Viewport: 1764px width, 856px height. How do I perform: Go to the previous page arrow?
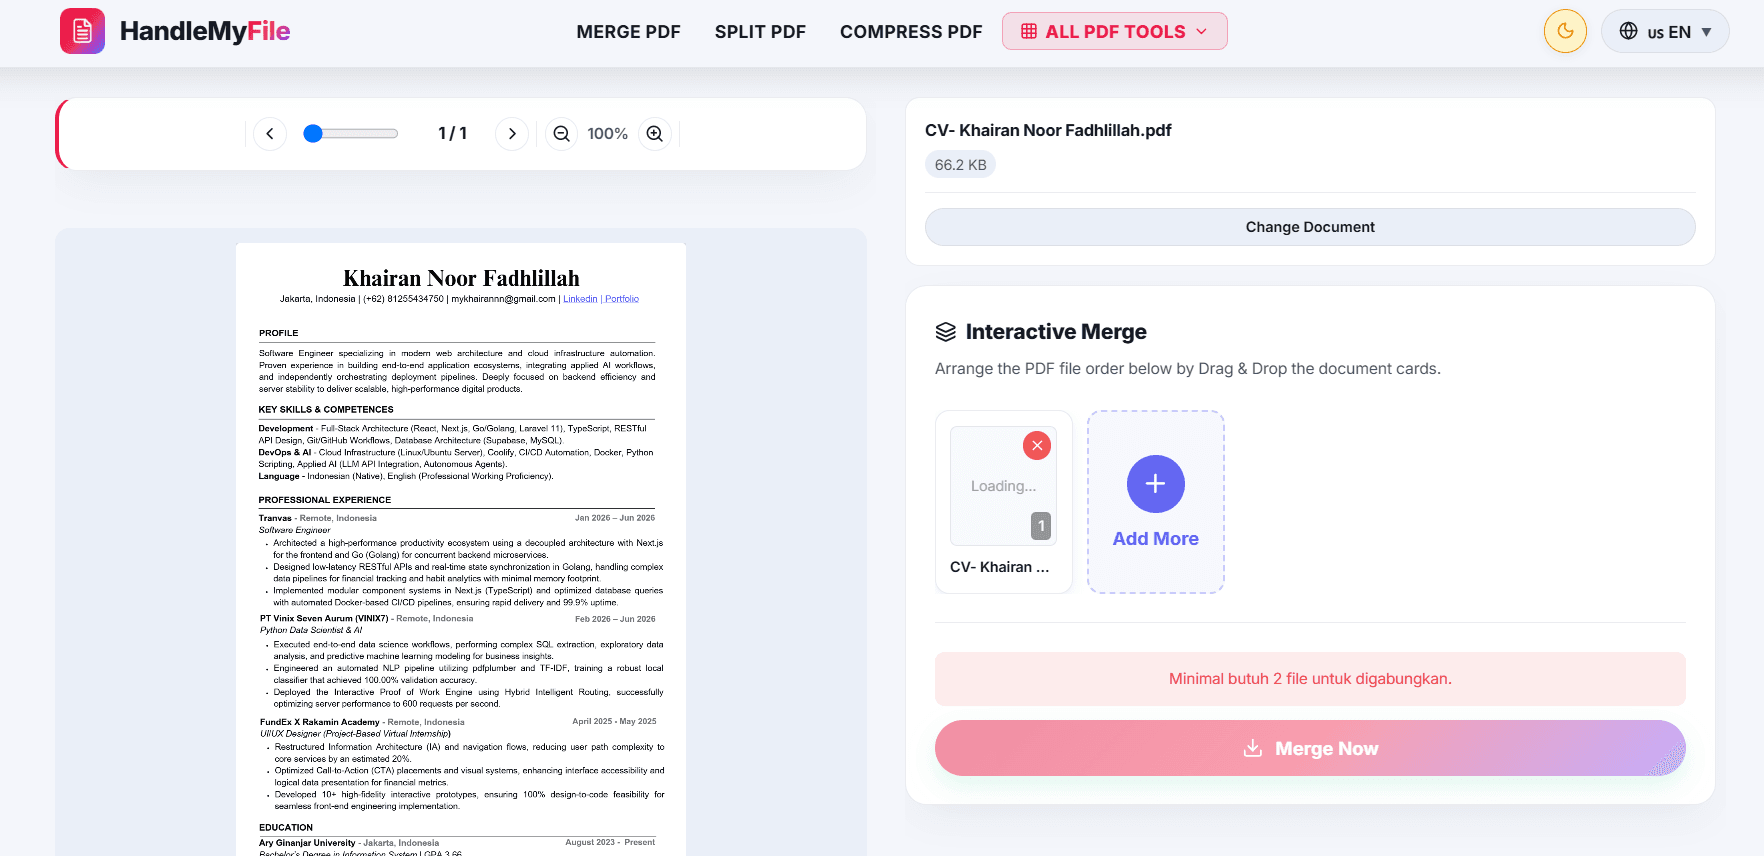pyautogui.click(x=270, y=133)
